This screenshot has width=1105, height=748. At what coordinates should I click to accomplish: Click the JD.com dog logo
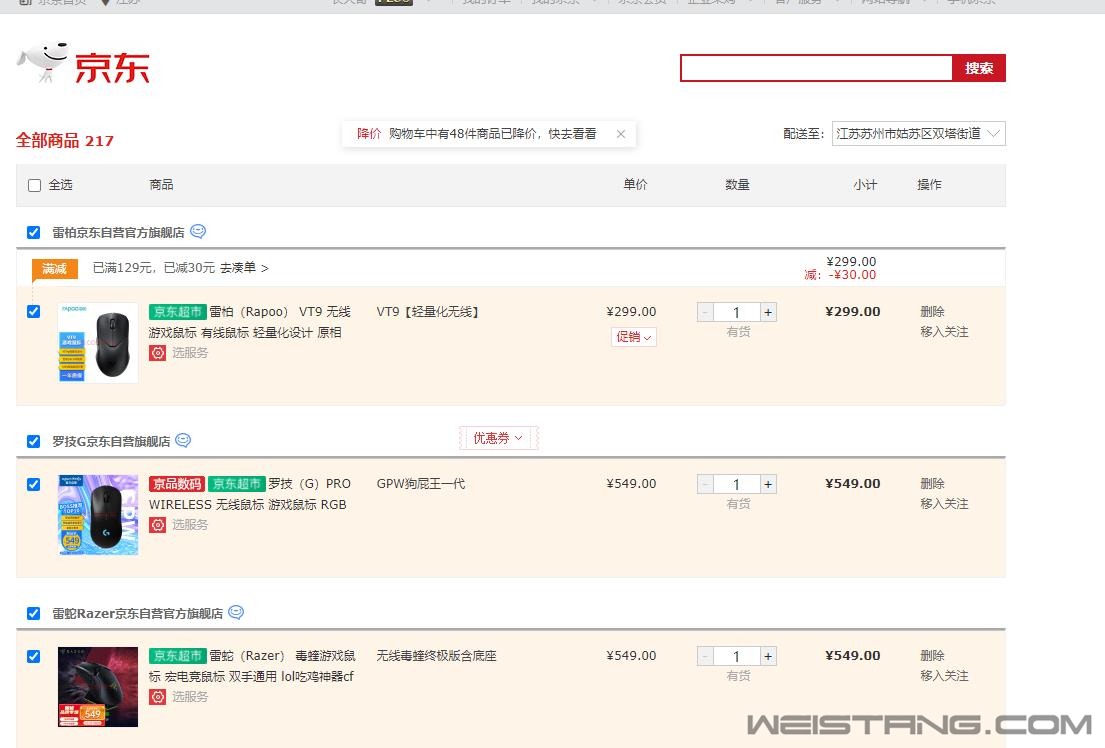click(x=83, y=65)
